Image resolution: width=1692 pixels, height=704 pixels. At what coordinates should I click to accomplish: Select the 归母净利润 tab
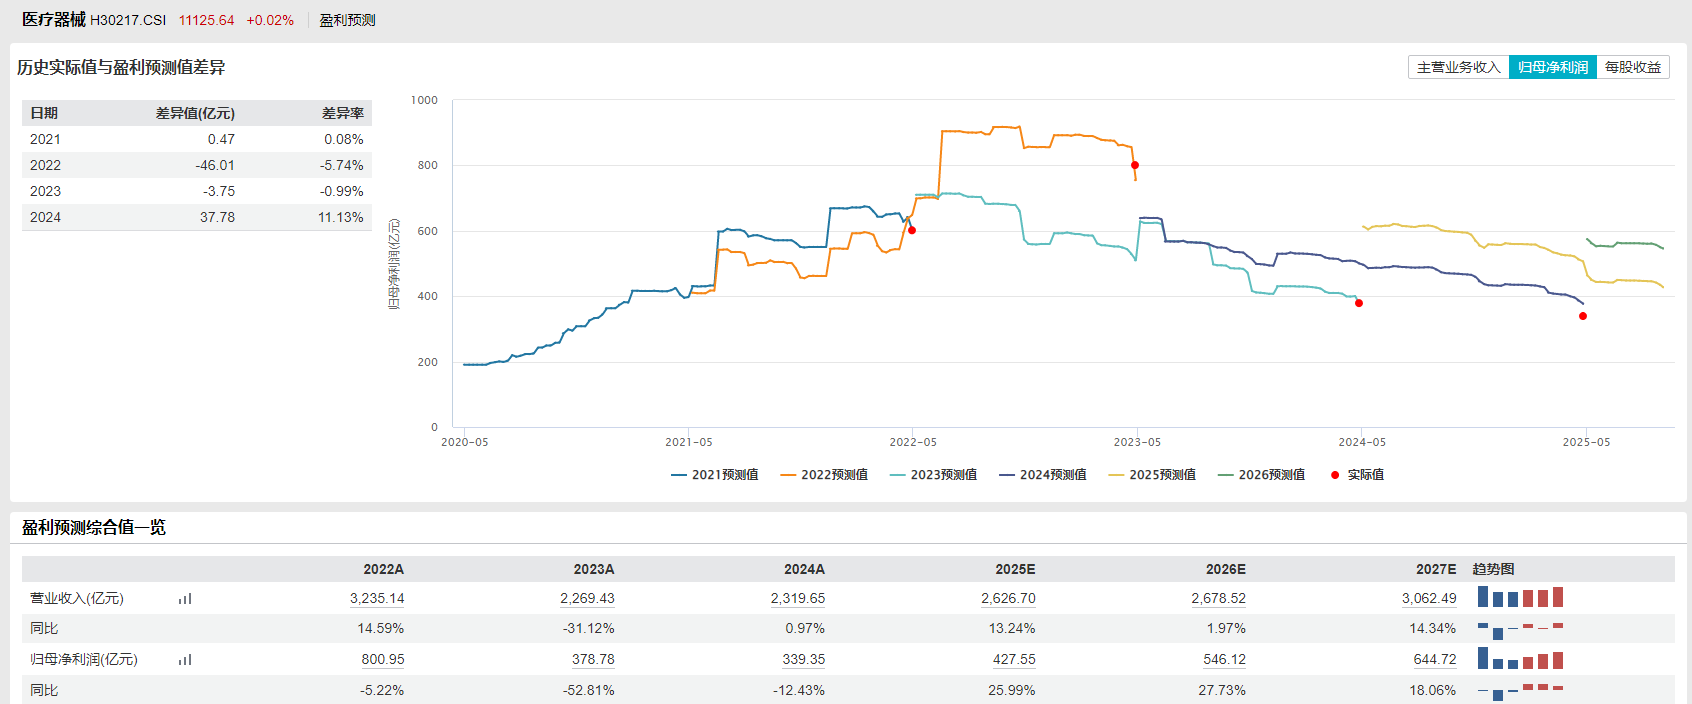[x=1552, y=67]
